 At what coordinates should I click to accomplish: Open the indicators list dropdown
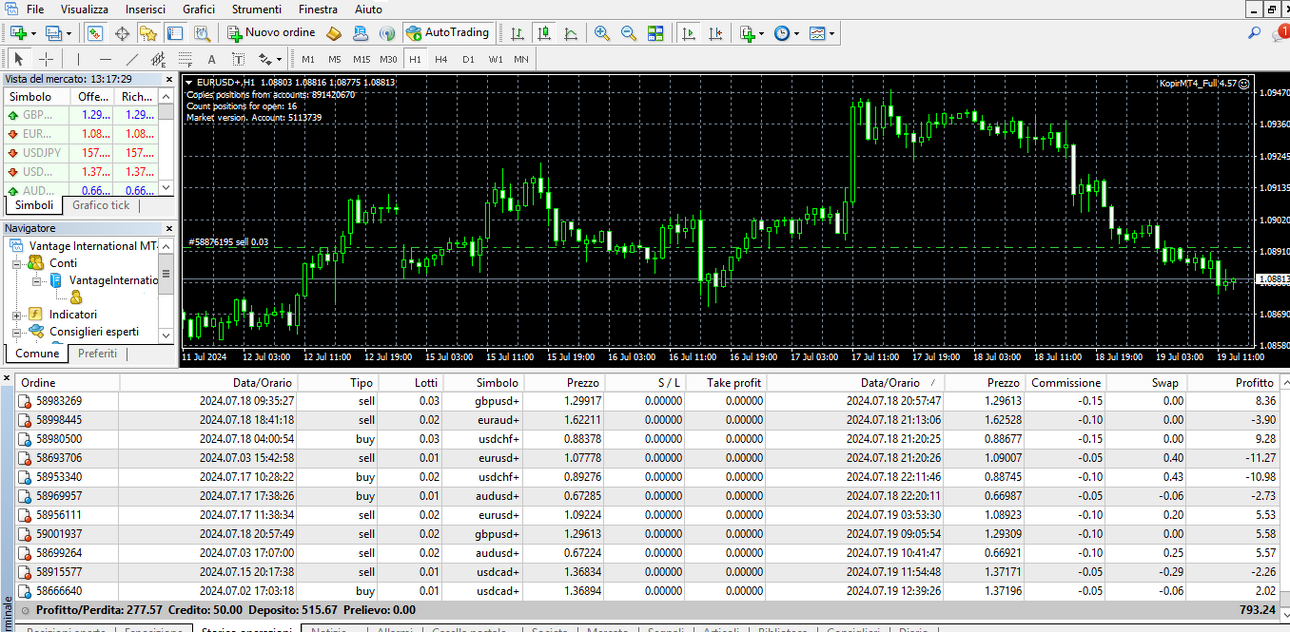pyautogui.click(x=750, y=33)
